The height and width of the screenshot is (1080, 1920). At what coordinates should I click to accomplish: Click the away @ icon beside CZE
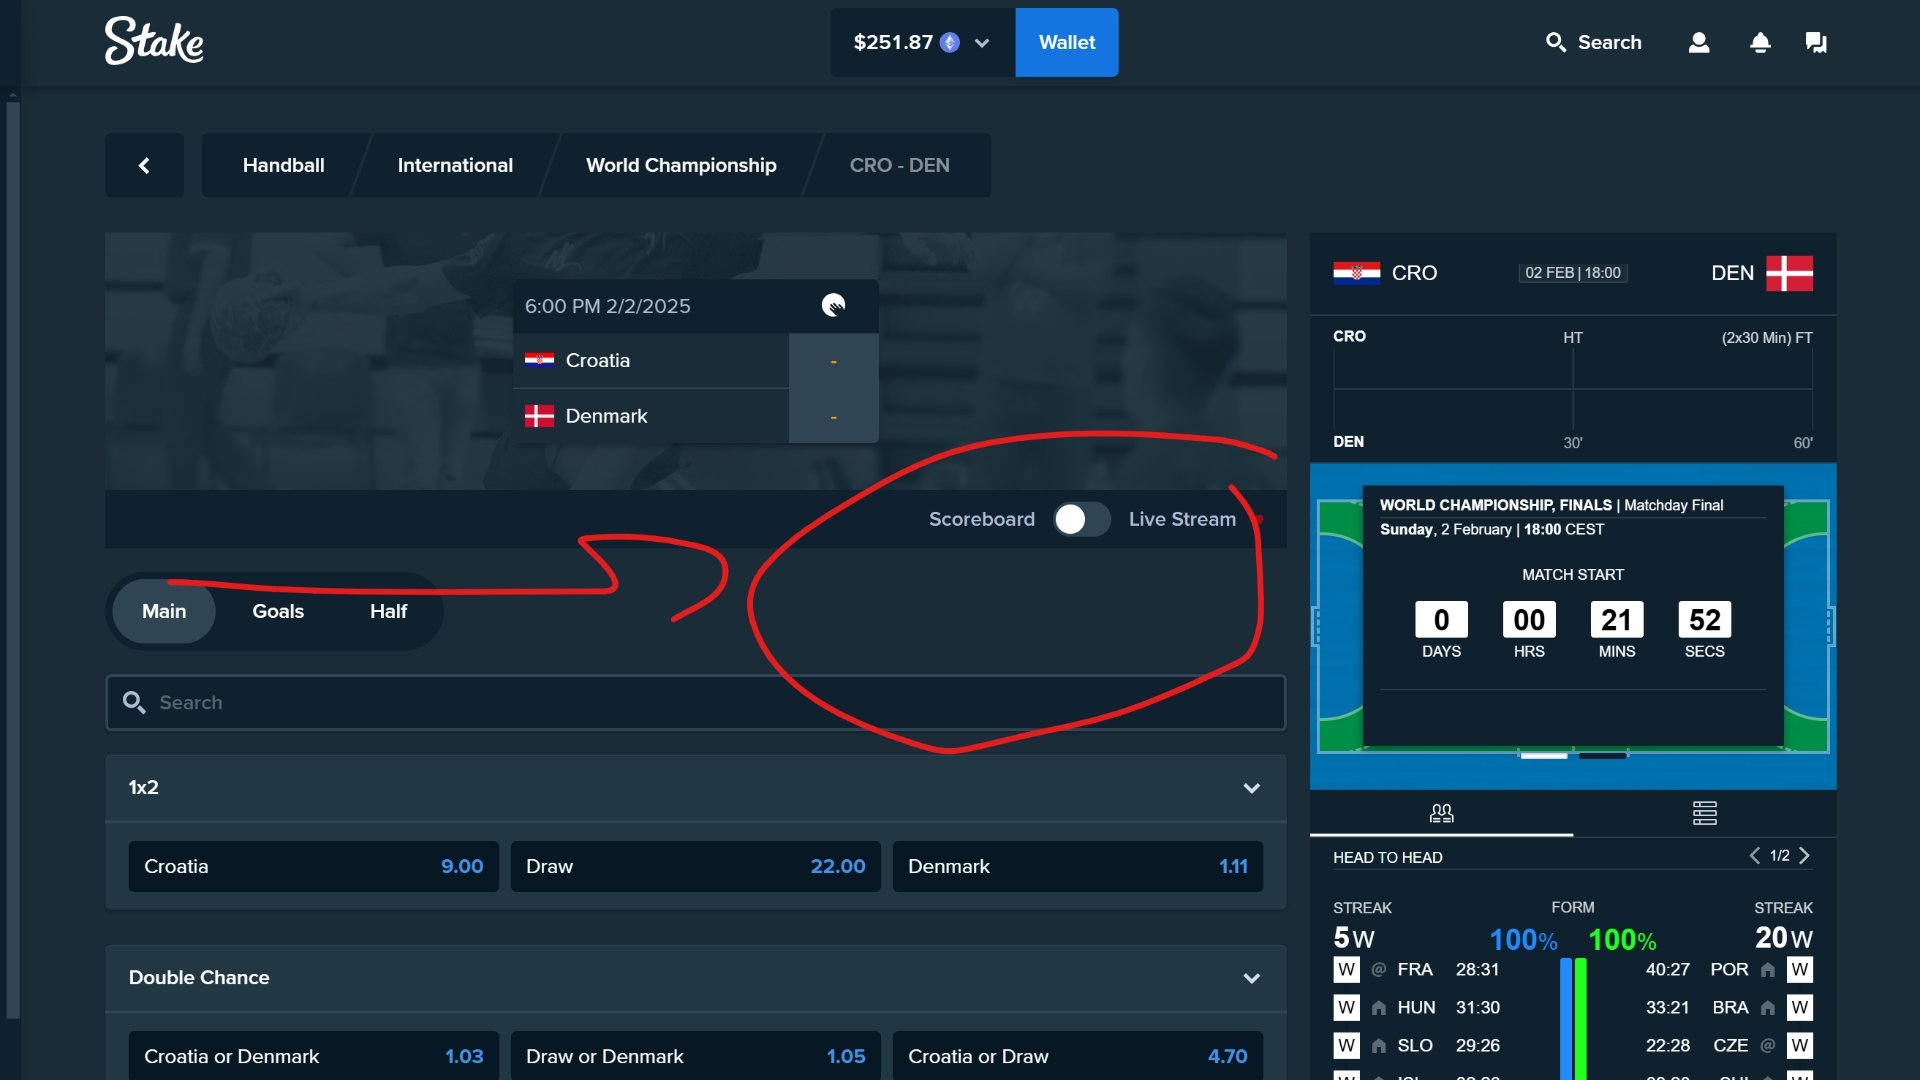[1768, 1045]
